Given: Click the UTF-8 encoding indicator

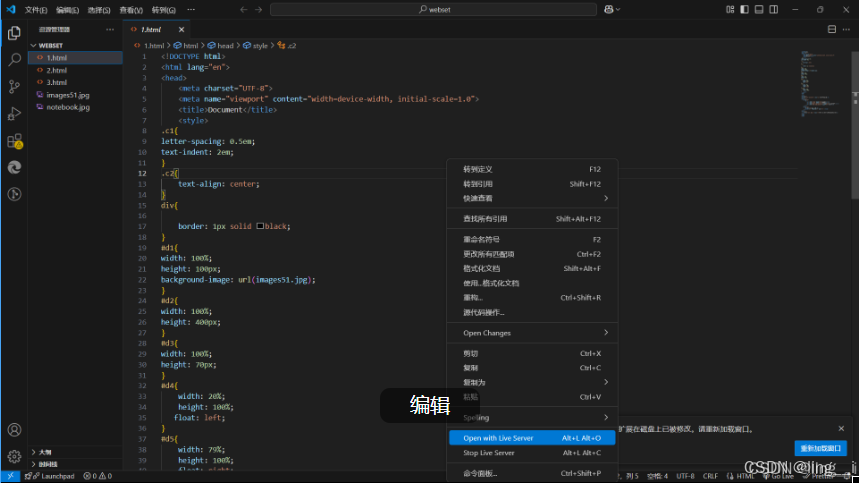Looking at the screenshot, I should click(x=685, y=476).
